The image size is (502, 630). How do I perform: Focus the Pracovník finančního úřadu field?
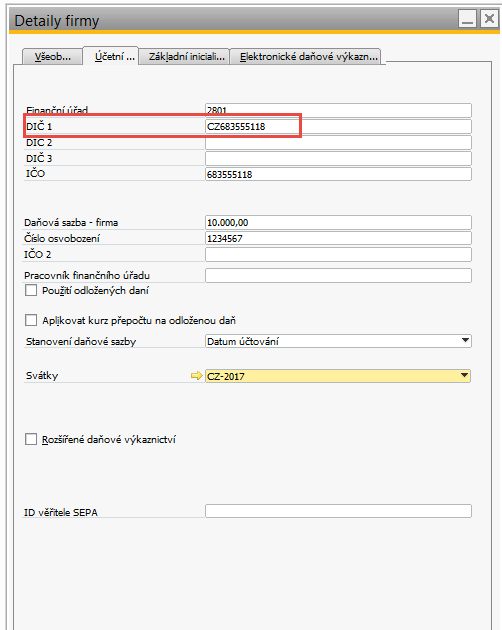[x=338, y=275]
